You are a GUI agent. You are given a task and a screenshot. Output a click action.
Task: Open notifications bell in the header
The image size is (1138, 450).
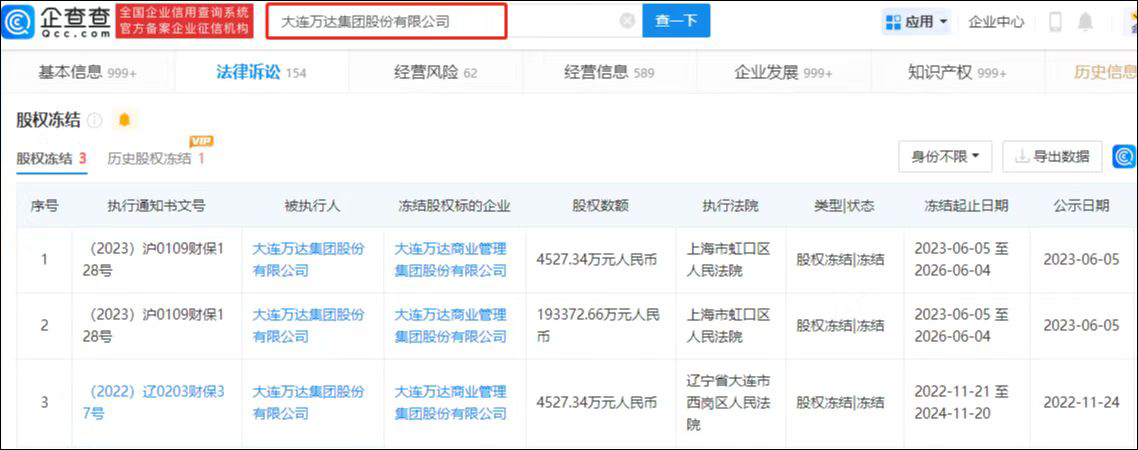[x=1085, y=22]
